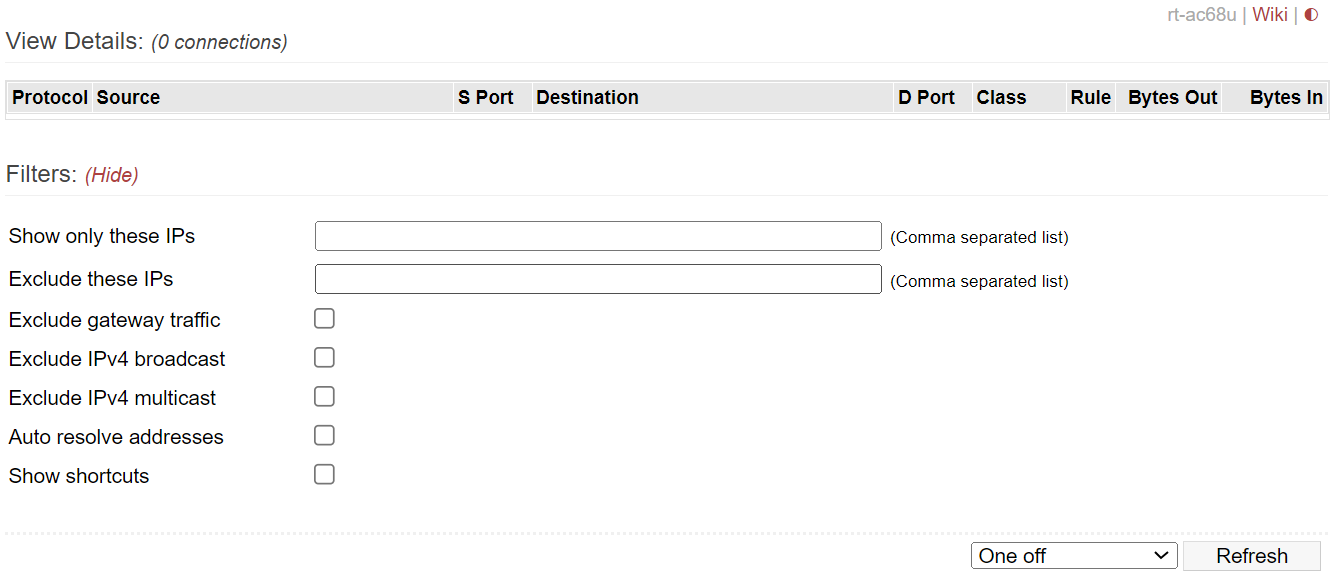The width and height of the screenshot is (1330, 584).
Task: Sort by Destination column header
Action: click(713, 97)
